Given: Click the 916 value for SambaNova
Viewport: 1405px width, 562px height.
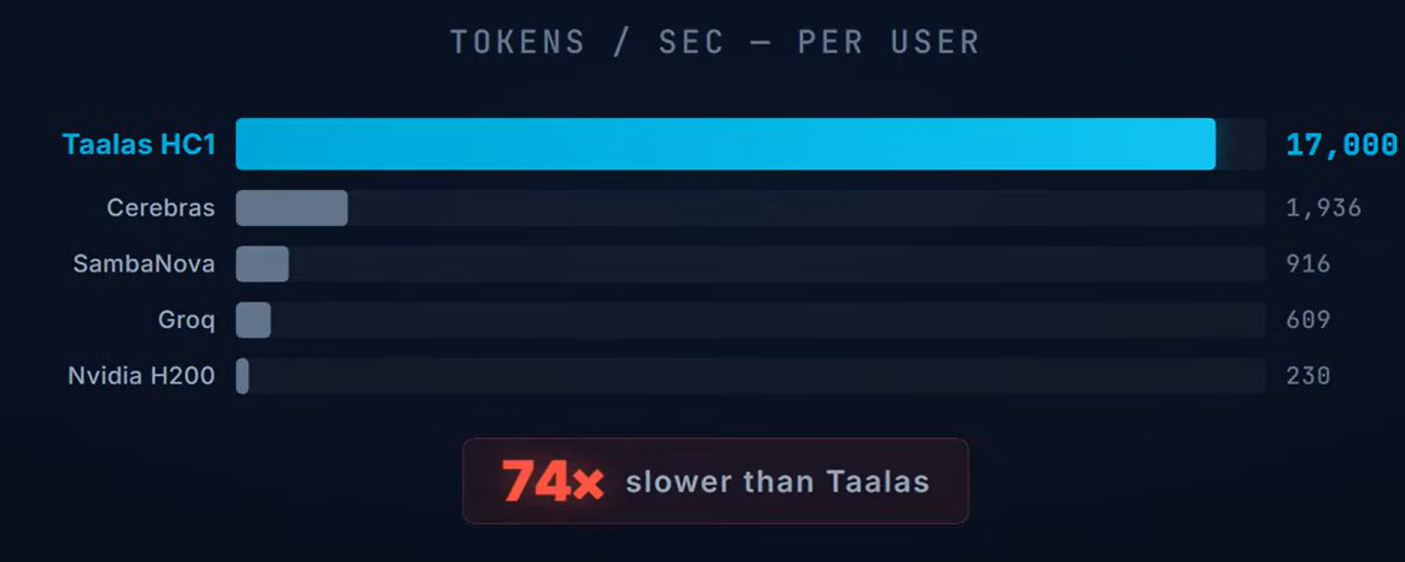Looking at the screenshot, I should tap(1308, 264).
